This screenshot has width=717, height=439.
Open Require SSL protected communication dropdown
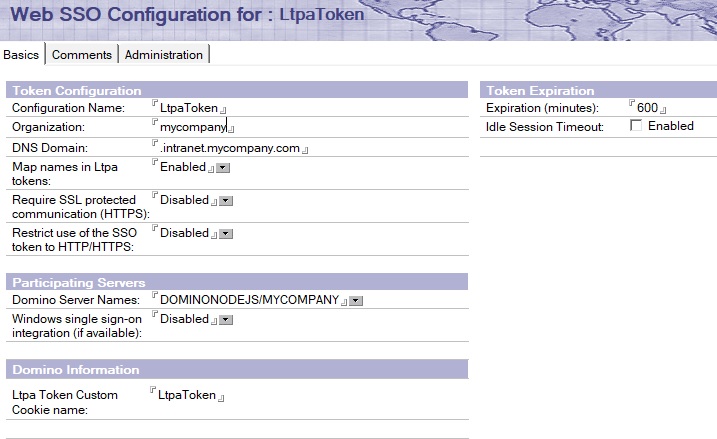pos(226,201)
